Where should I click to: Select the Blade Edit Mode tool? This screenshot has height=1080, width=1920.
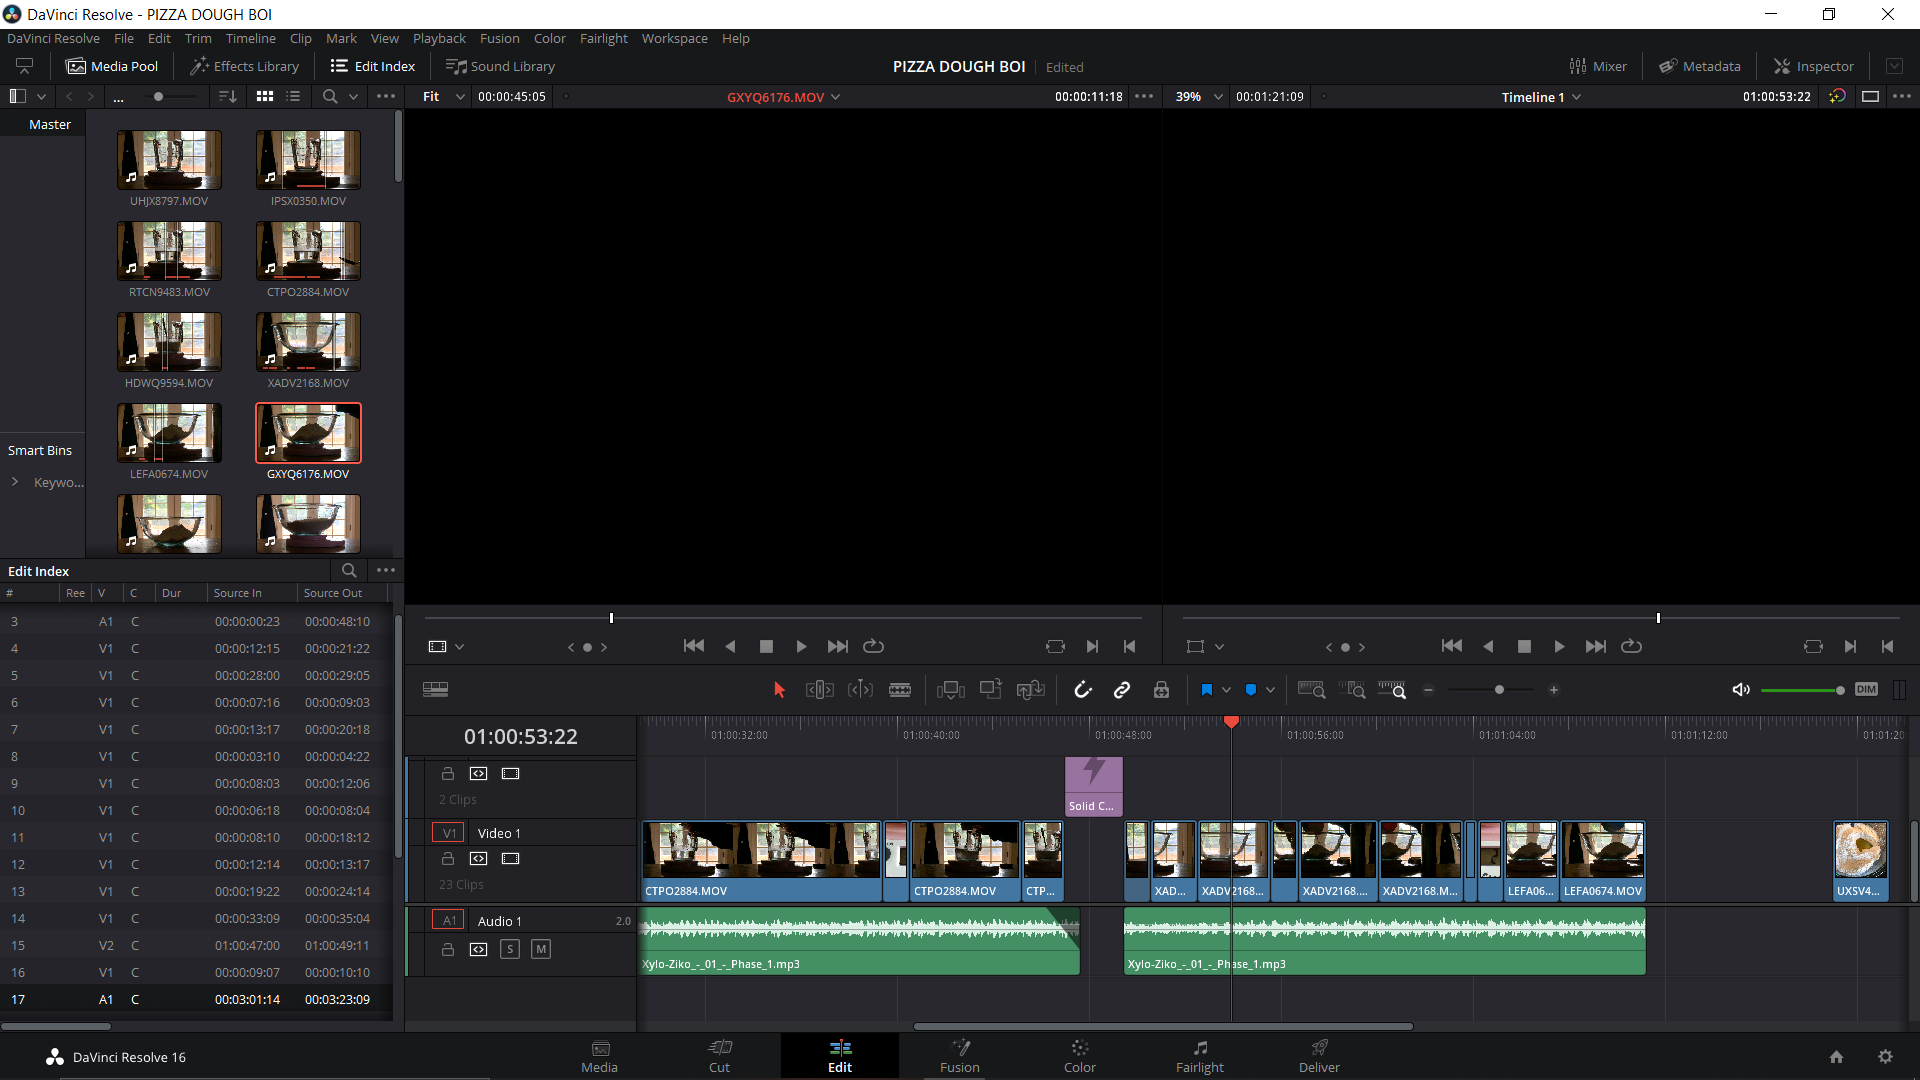tap(900, 690)
